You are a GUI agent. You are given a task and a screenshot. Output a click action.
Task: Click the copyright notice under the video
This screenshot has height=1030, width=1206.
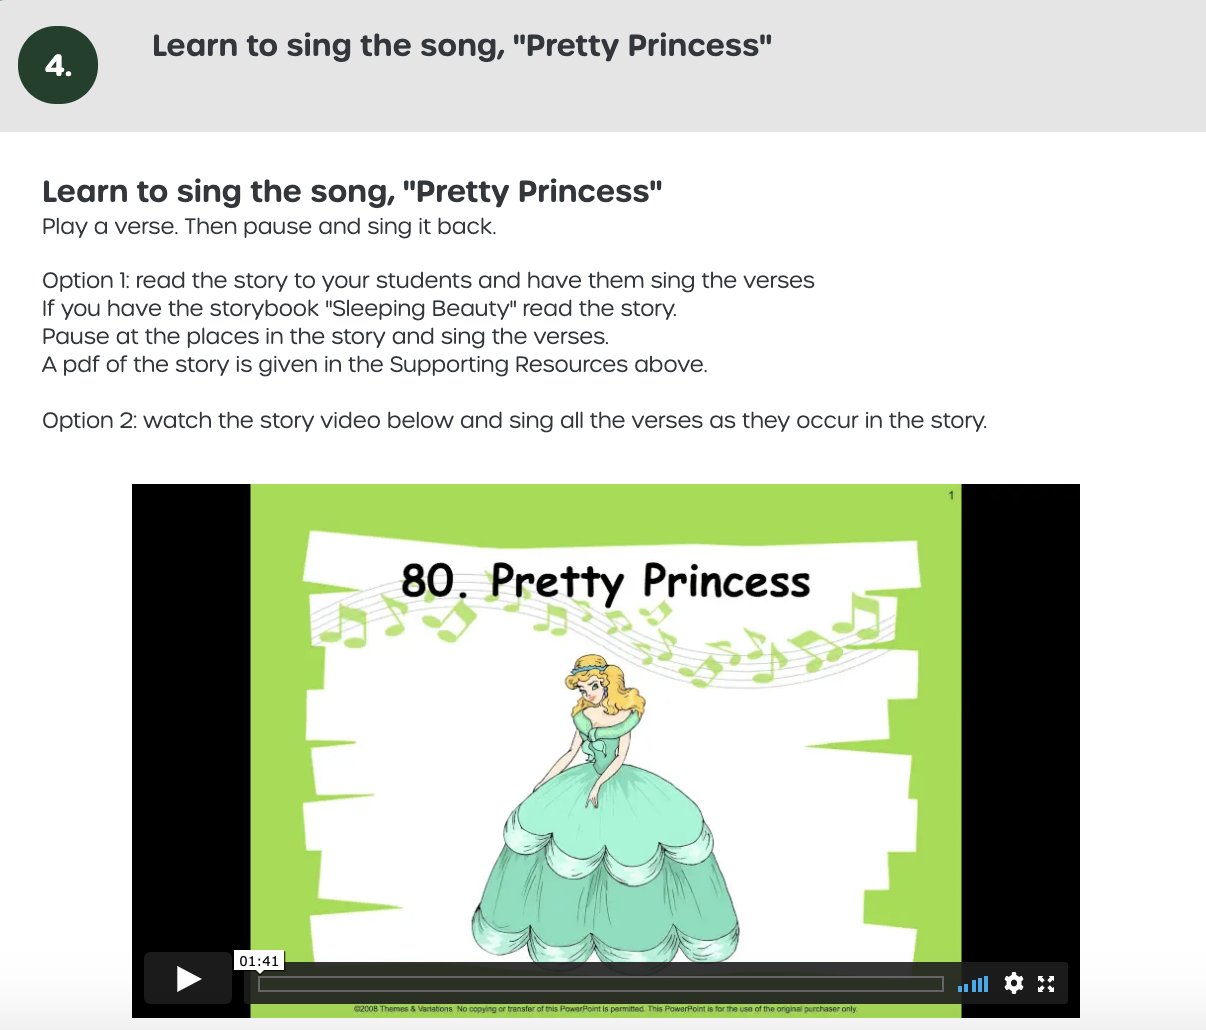pyautogui.click(x=605, y=1009)
